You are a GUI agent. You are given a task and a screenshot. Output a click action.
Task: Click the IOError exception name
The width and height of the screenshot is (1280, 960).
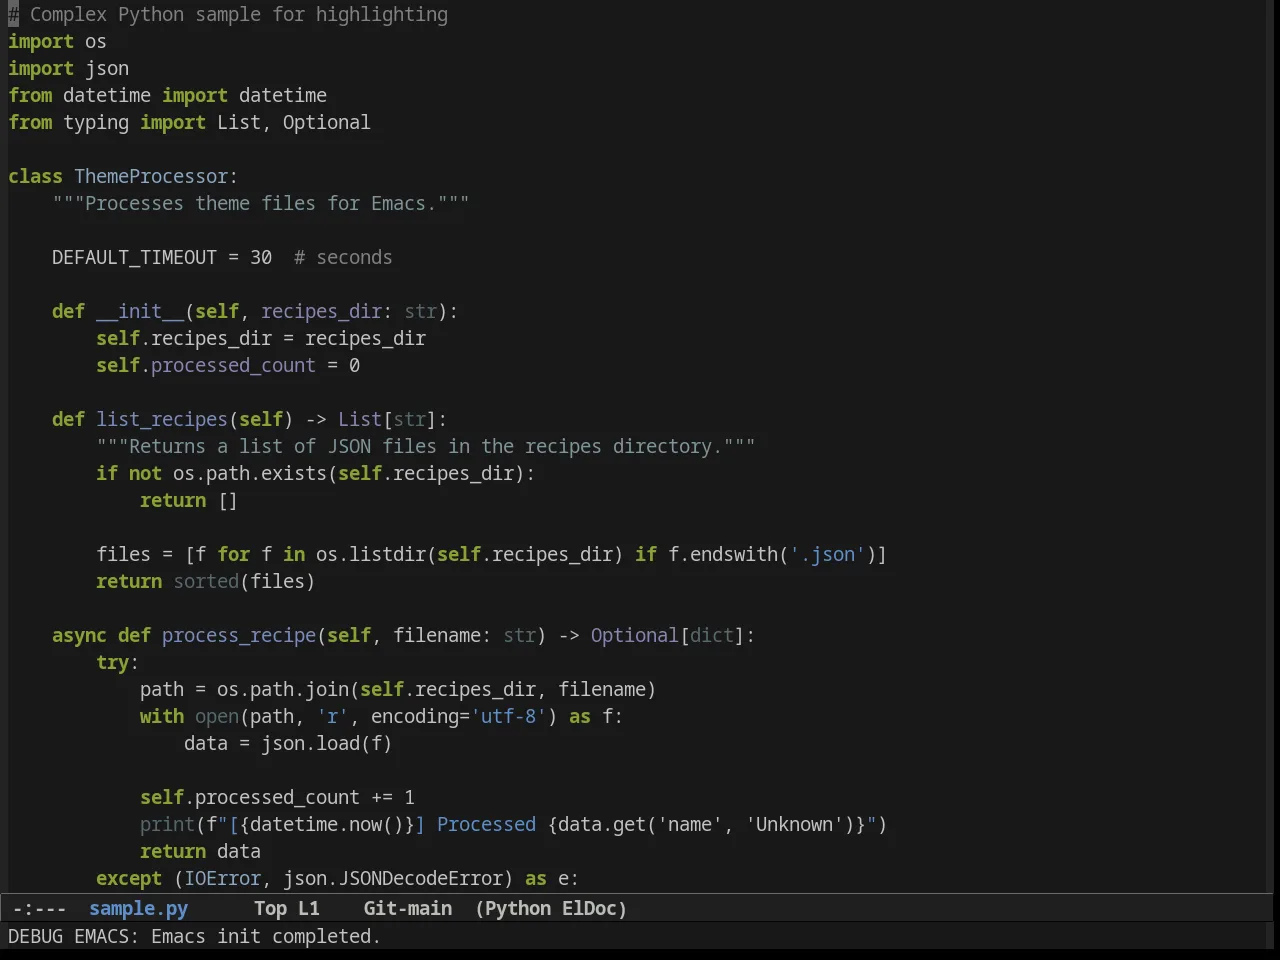[222, 878]
